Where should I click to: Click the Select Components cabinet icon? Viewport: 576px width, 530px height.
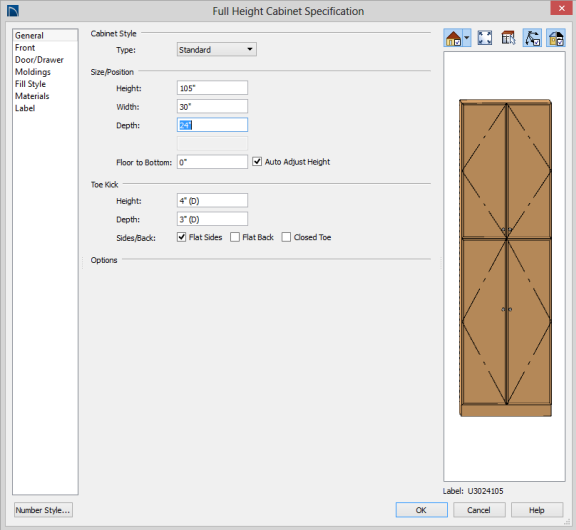[508, 38]
